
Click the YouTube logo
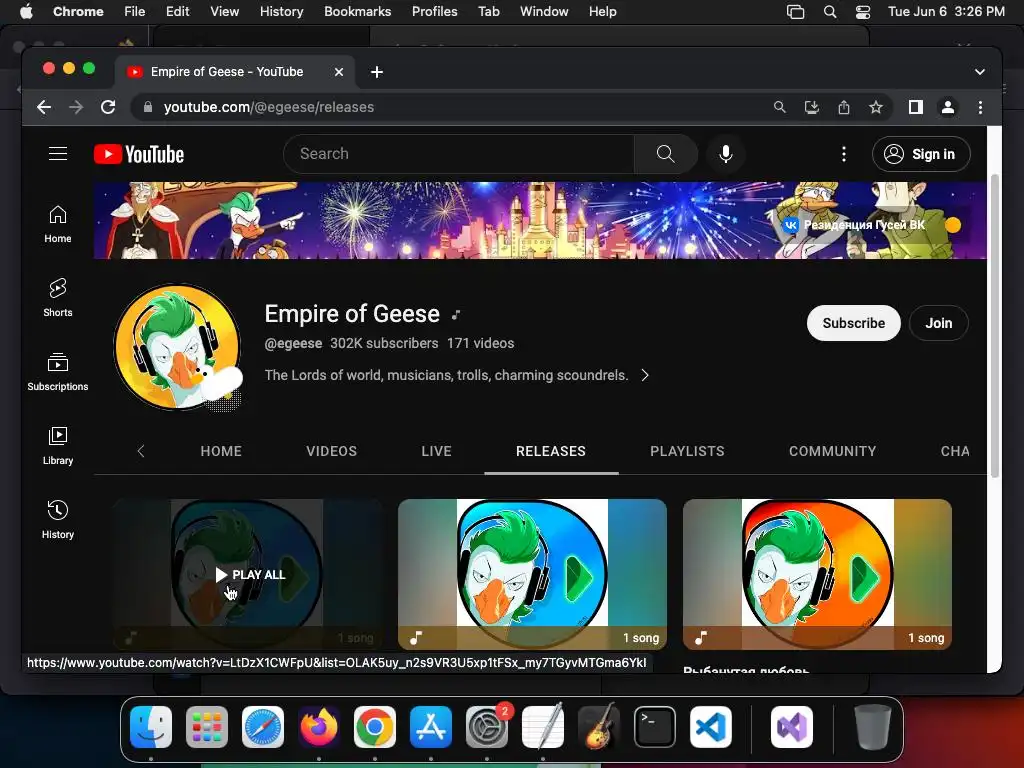coord(139,154)
